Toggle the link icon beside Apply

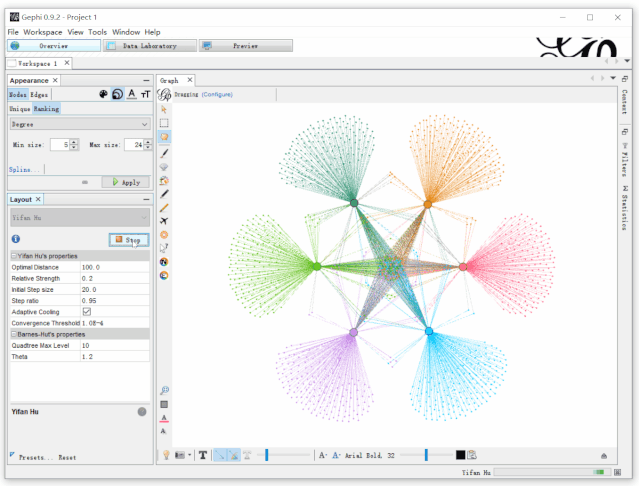(85, 182)
